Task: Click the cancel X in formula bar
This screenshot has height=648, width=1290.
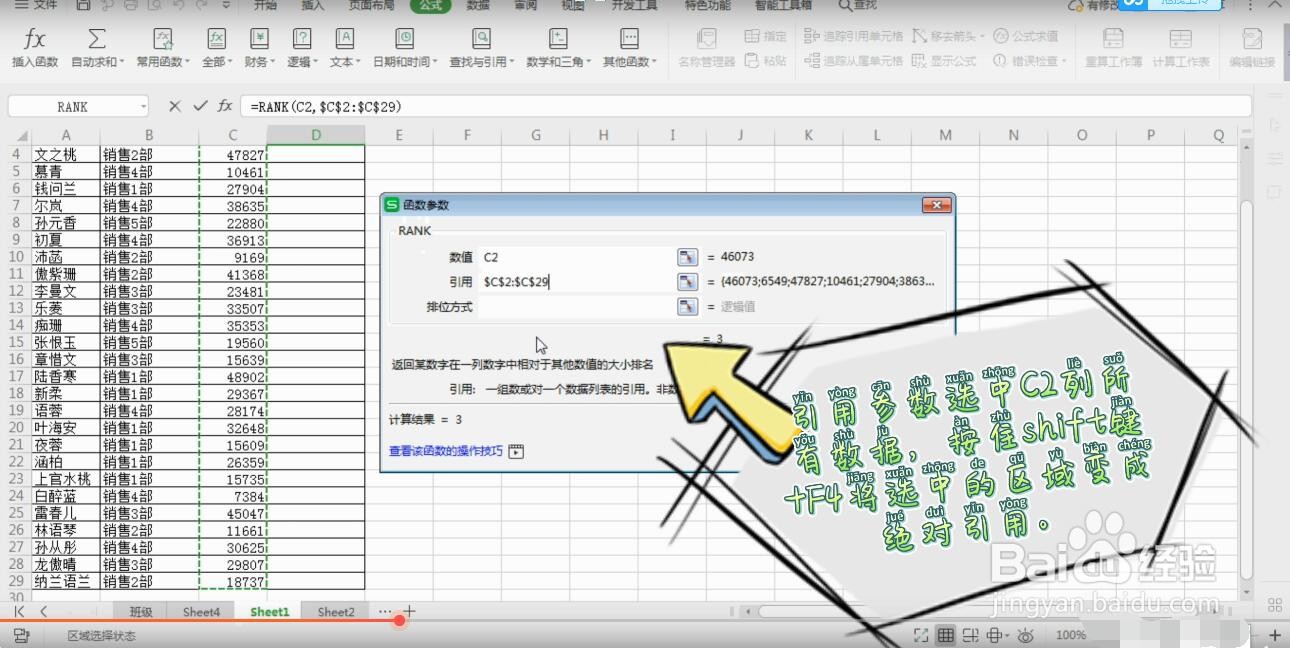Action: (x=175, y=106)
